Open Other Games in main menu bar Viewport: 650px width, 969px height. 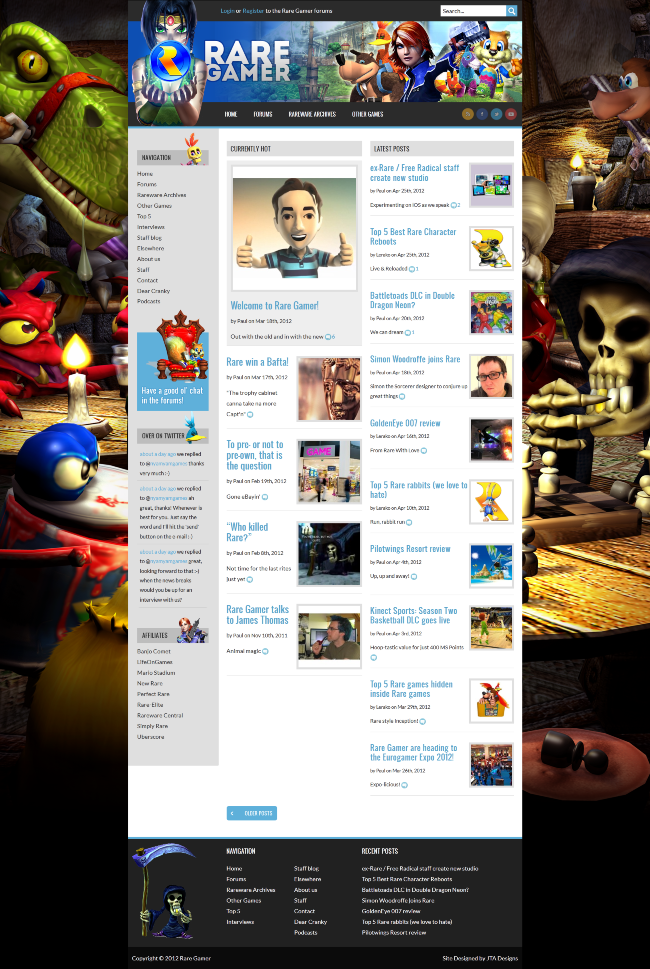coord(367,114)
